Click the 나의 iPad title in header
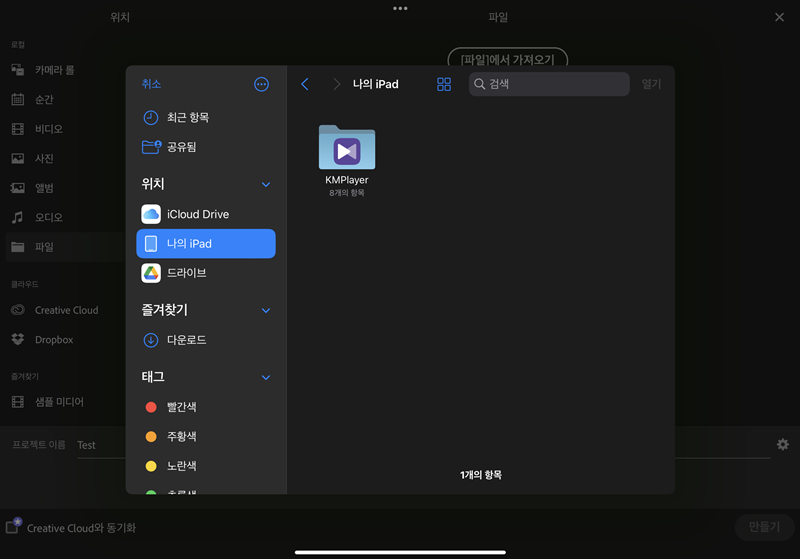Viewport: 800px width, 559px height. (376, 84)
